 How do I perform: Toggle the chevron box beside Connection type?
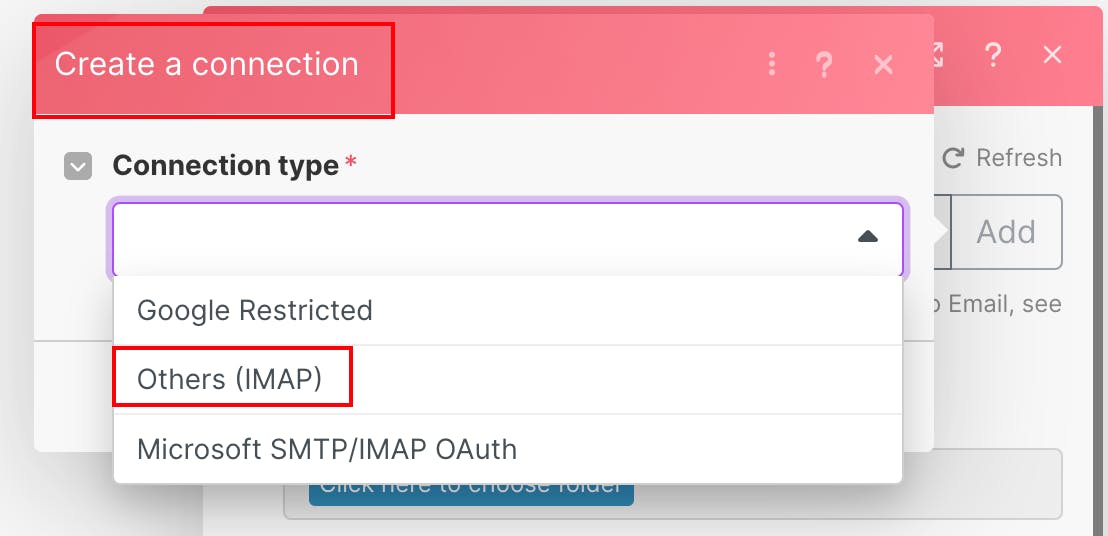pyautogui.click(x=78, y=166)
